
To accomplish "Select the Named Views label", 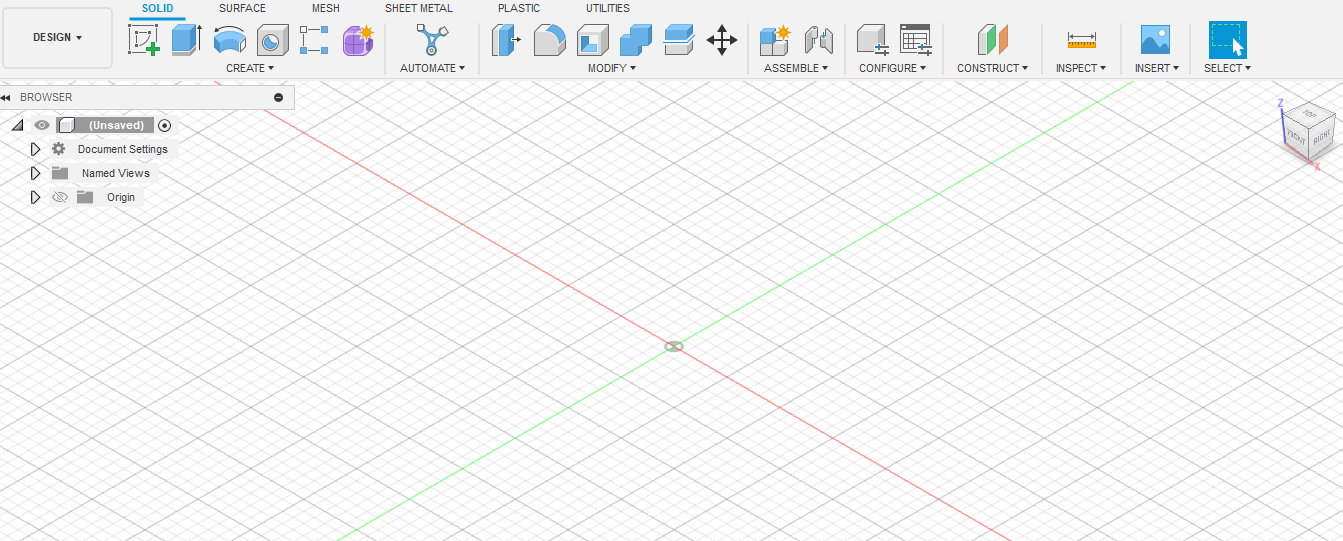I will point(116,173).
